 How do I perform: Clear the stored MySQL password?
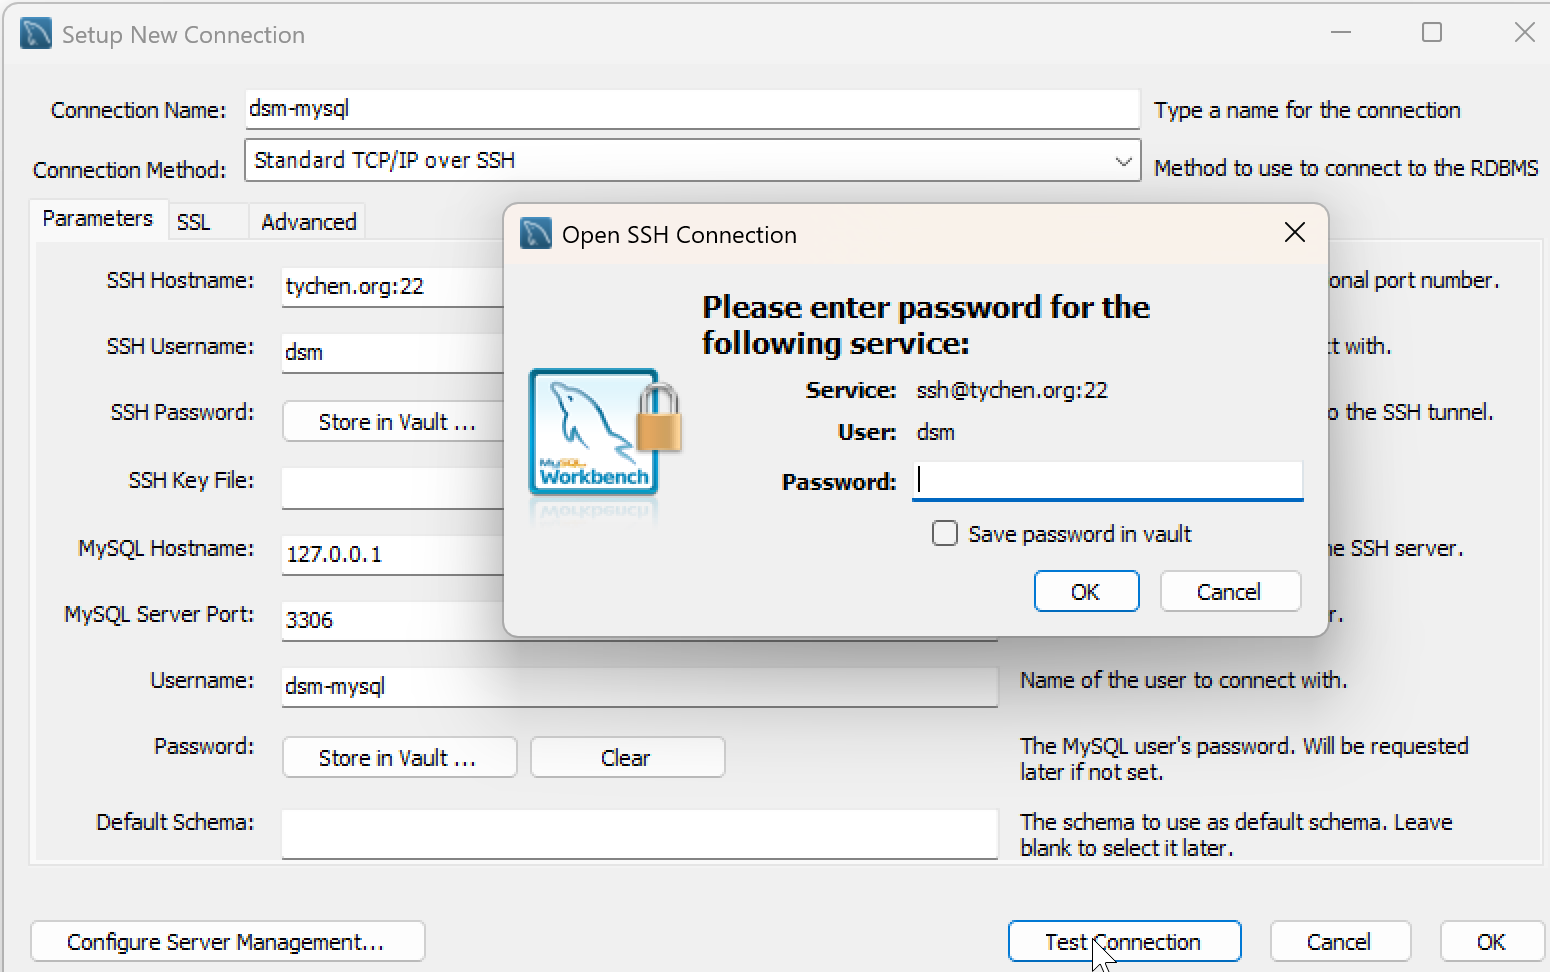[x=626, y=758]
